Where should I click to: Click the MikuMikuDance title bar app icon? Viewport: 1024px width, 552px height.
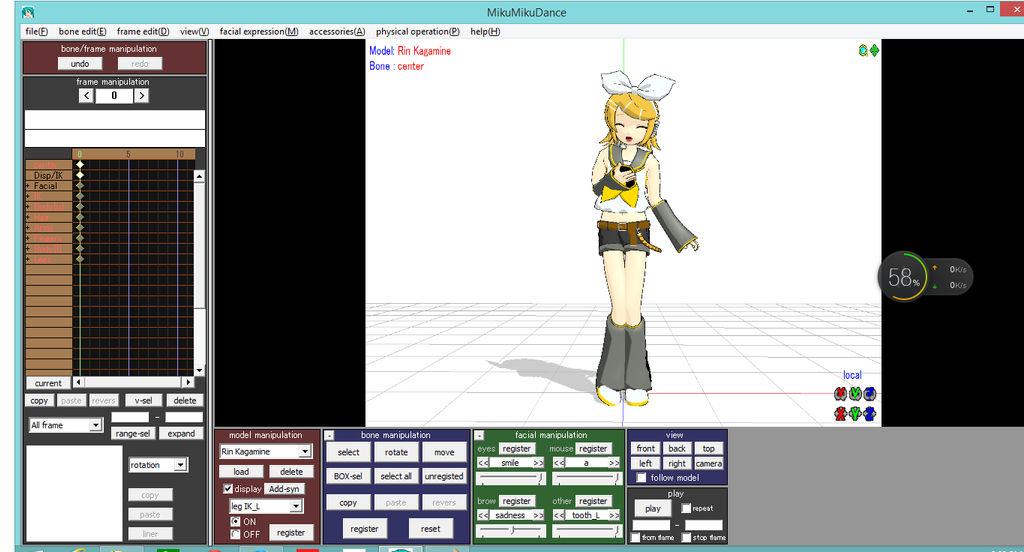pos(27,12)
